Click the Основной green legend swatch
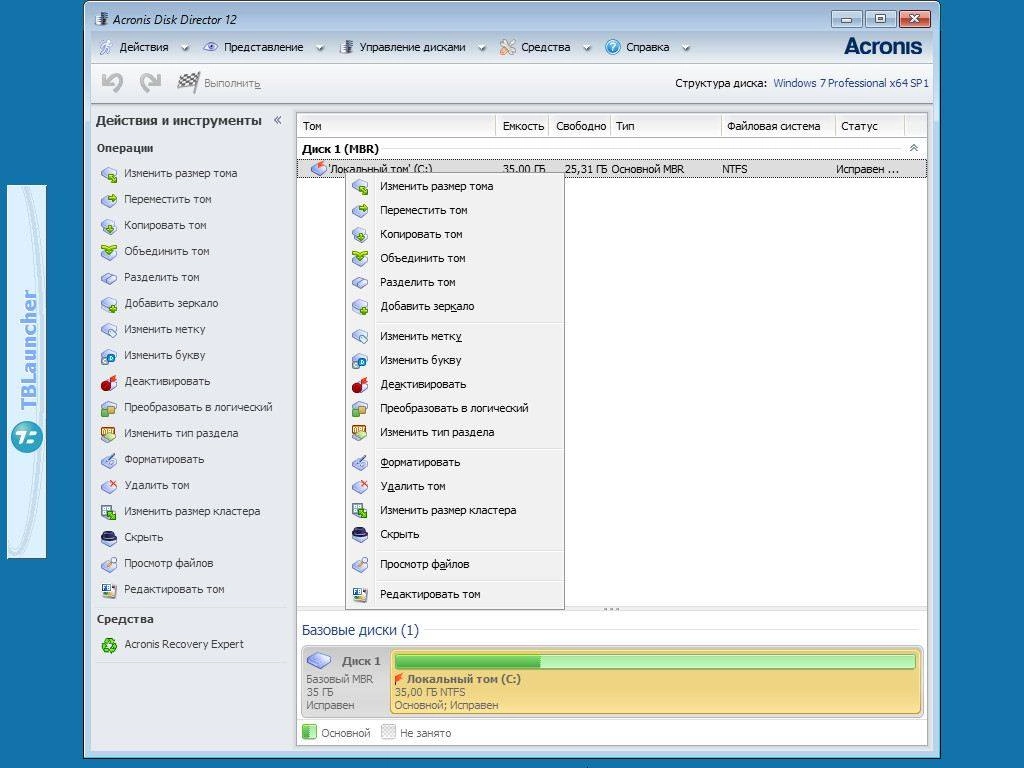 click(310, 732)
